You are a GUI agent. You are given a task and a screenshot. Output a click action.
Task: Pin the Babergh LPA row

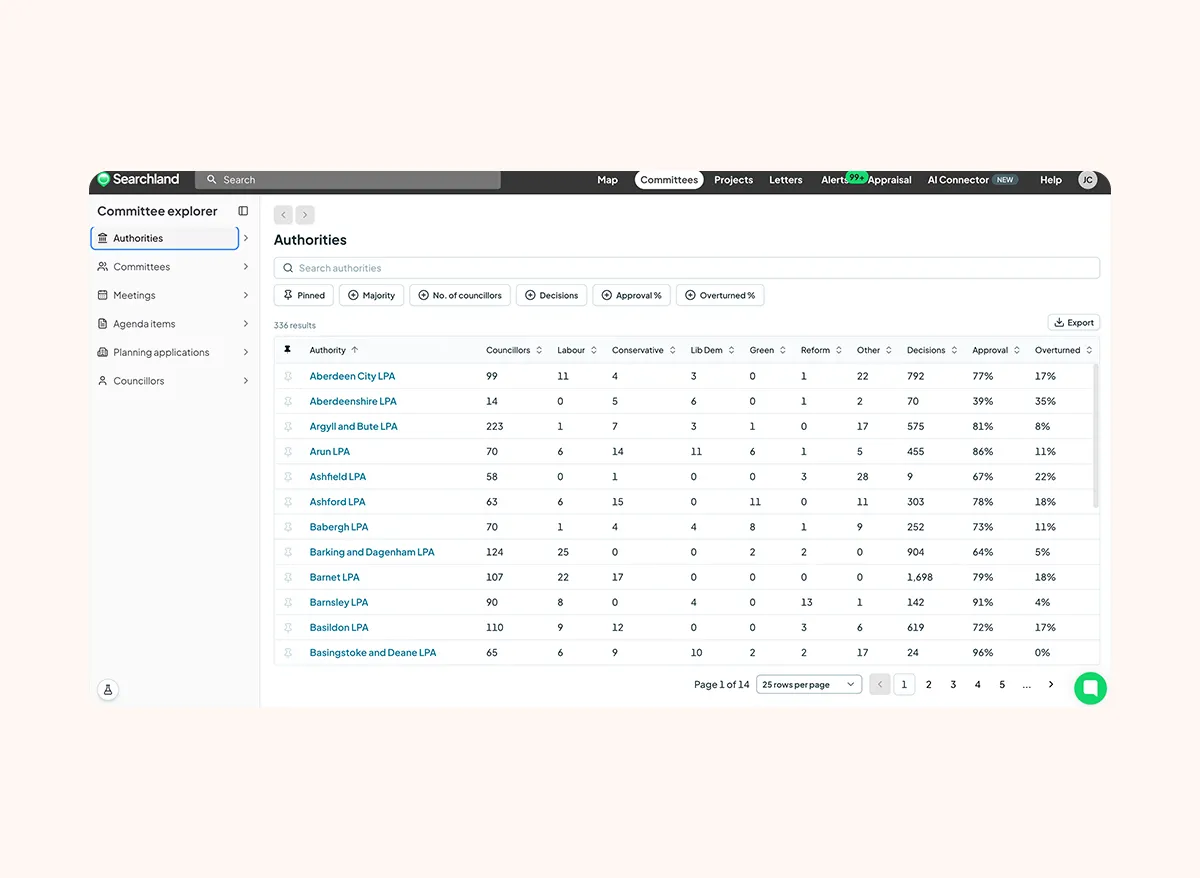point(288,527)
